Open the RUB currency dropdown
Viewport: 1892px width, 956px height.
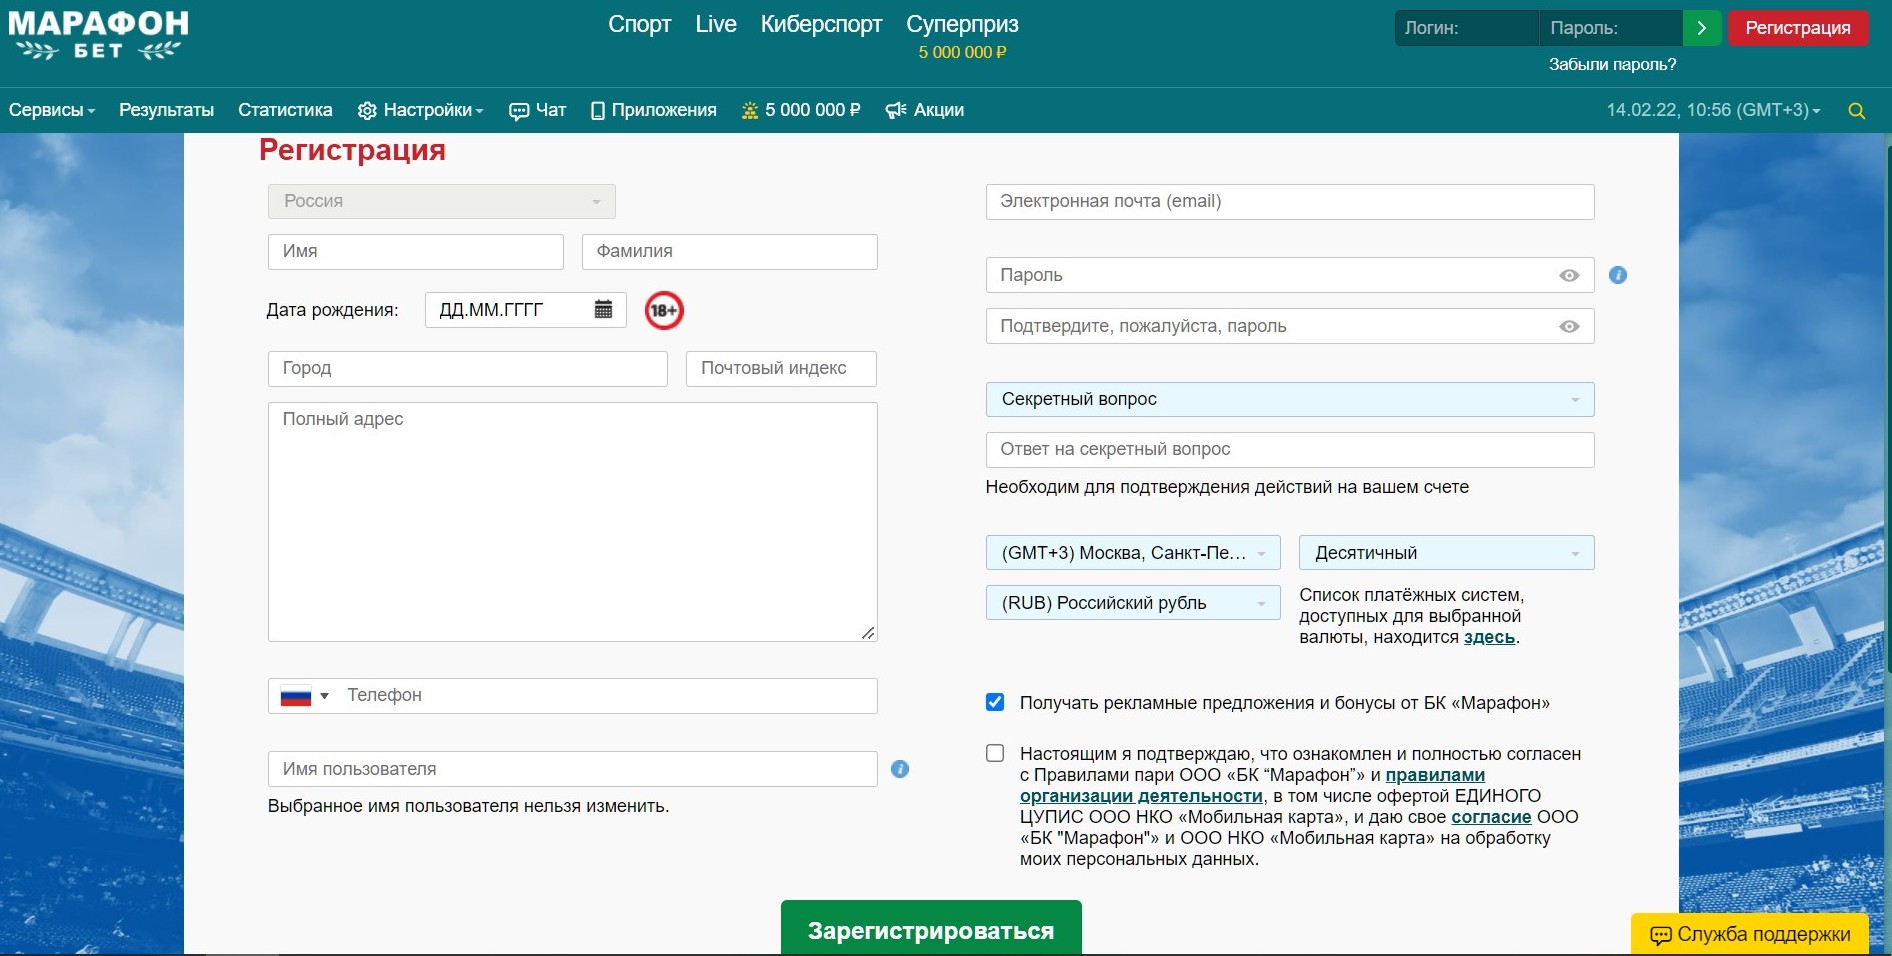pyautogui.click(x=1133, y=603)
